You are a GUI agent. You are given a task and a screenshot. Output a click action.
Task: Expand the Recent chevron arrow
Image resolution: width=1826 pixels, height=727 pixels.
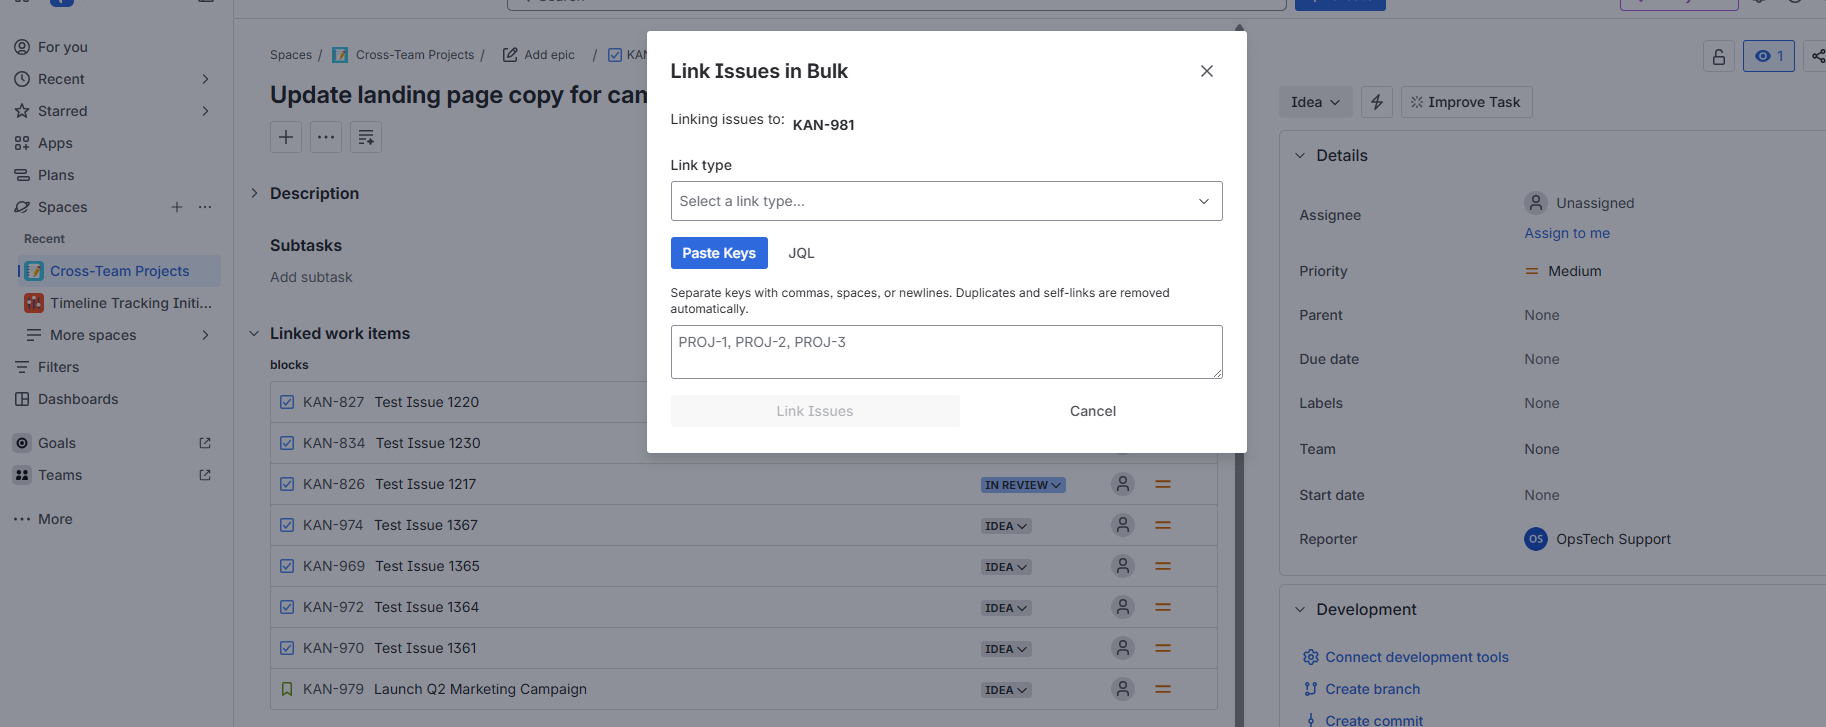tap(205, 79)
